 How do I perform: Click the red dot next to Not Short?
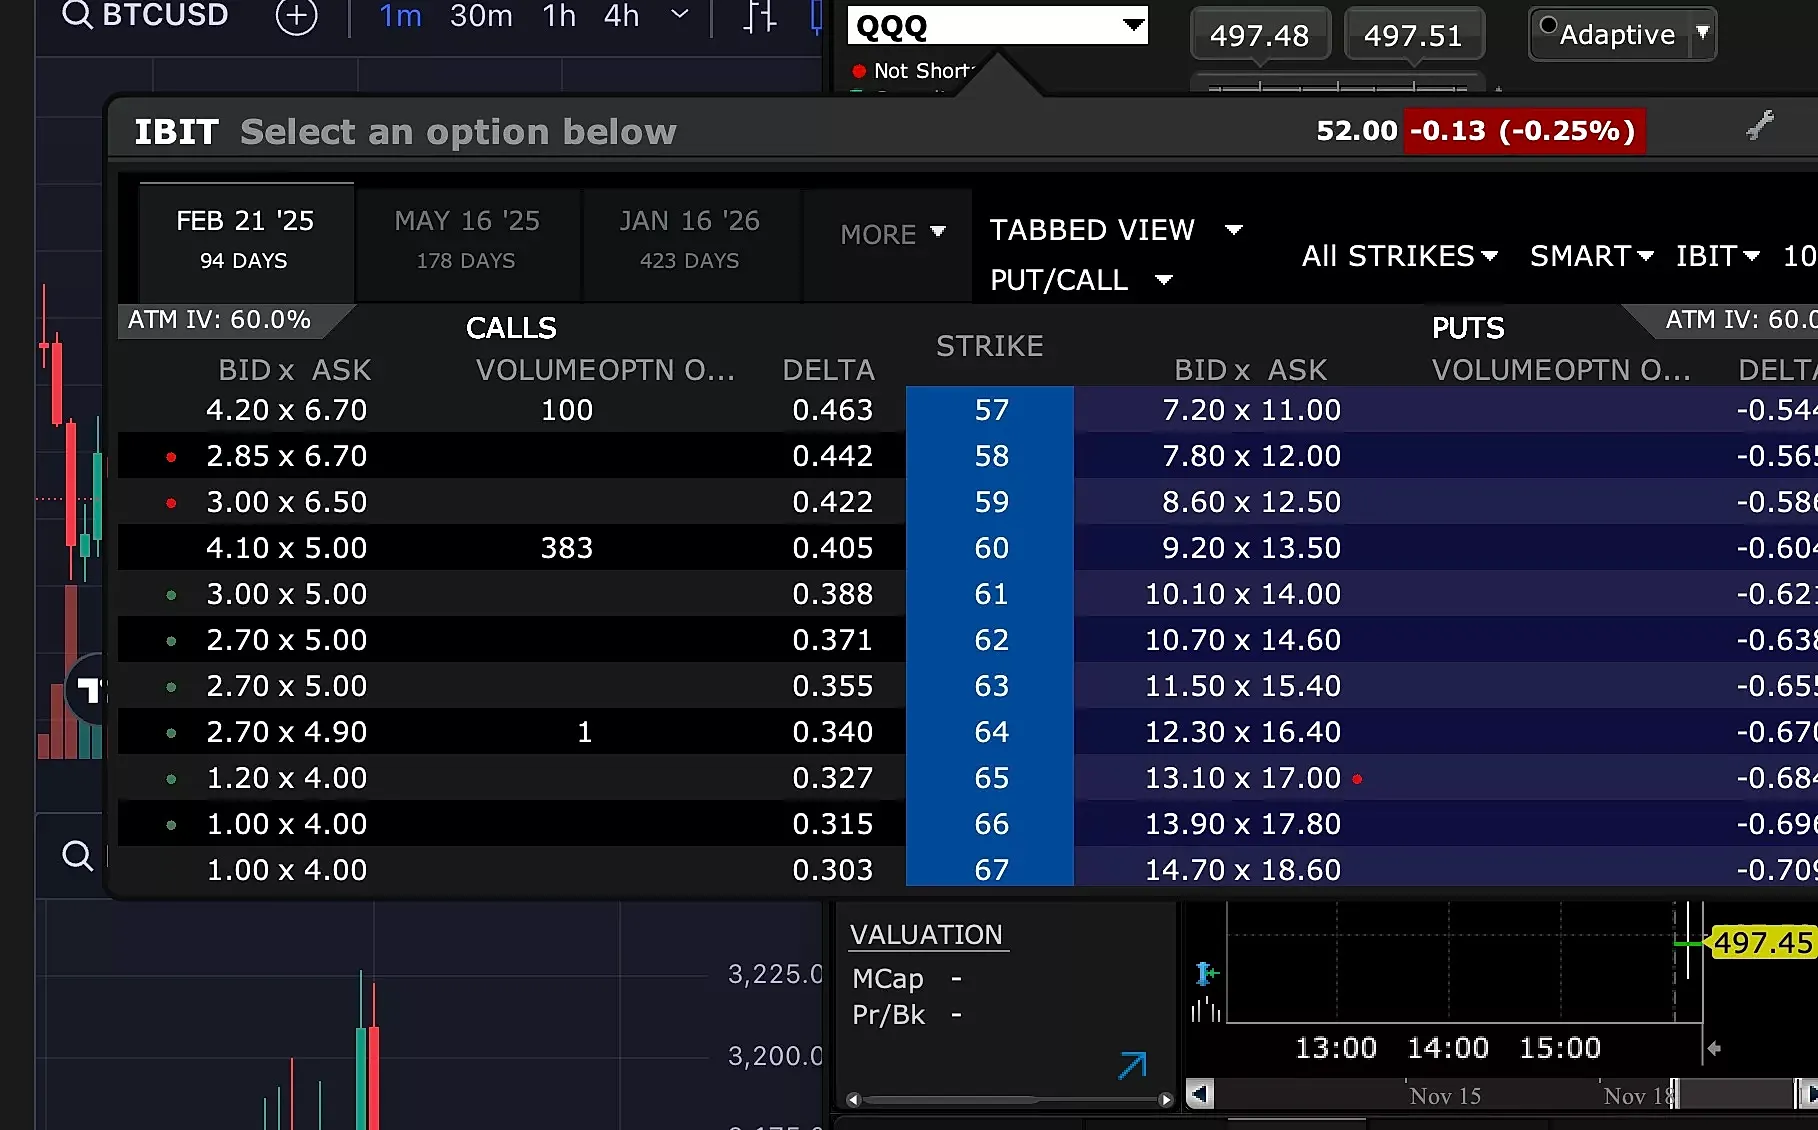[858, 71]
